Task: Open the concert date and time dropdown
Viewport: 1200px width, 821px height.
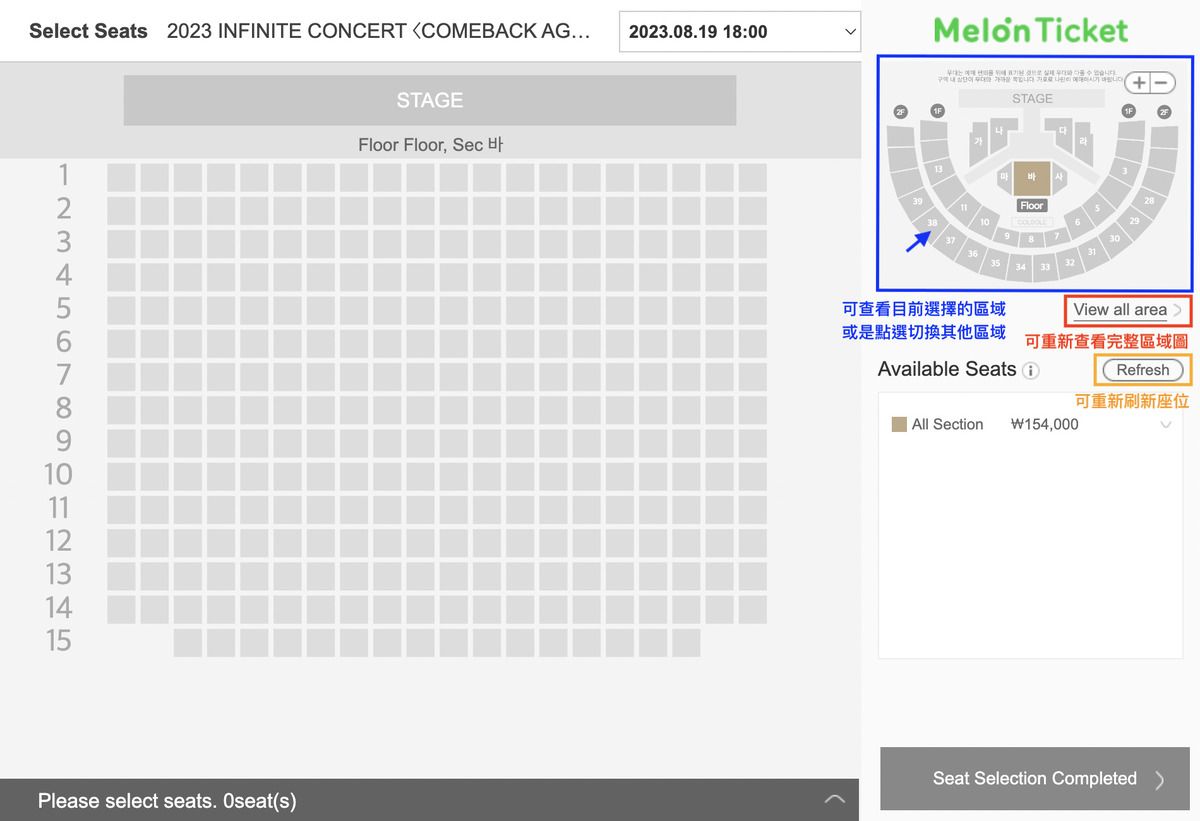Action: 740,32
